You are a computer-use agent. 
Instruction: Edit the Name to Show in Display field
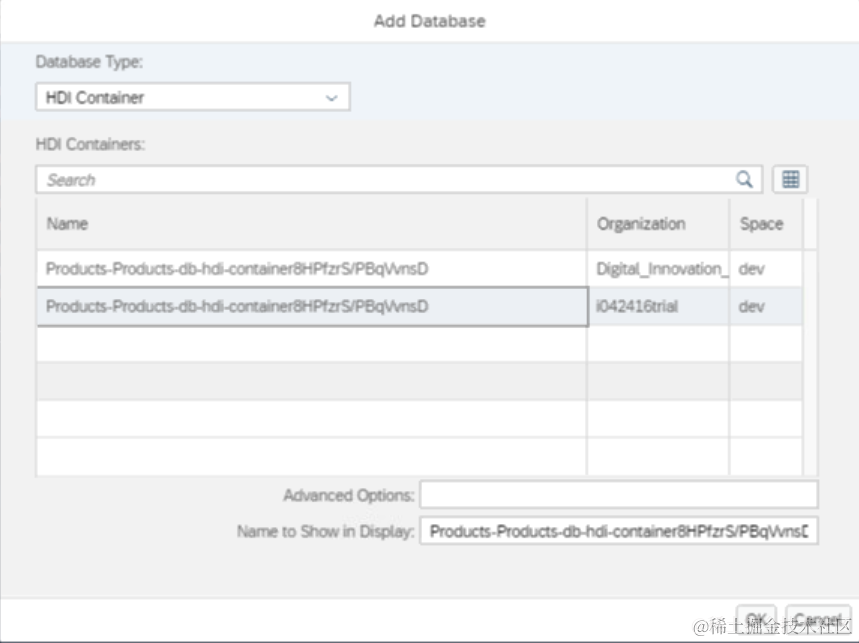click(619, 531)
